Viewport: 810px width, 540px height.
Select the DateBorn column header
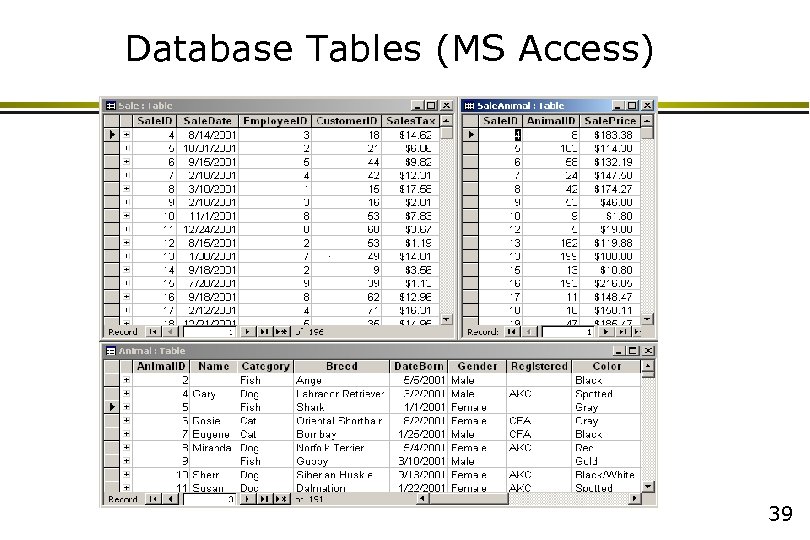[418, 366]
